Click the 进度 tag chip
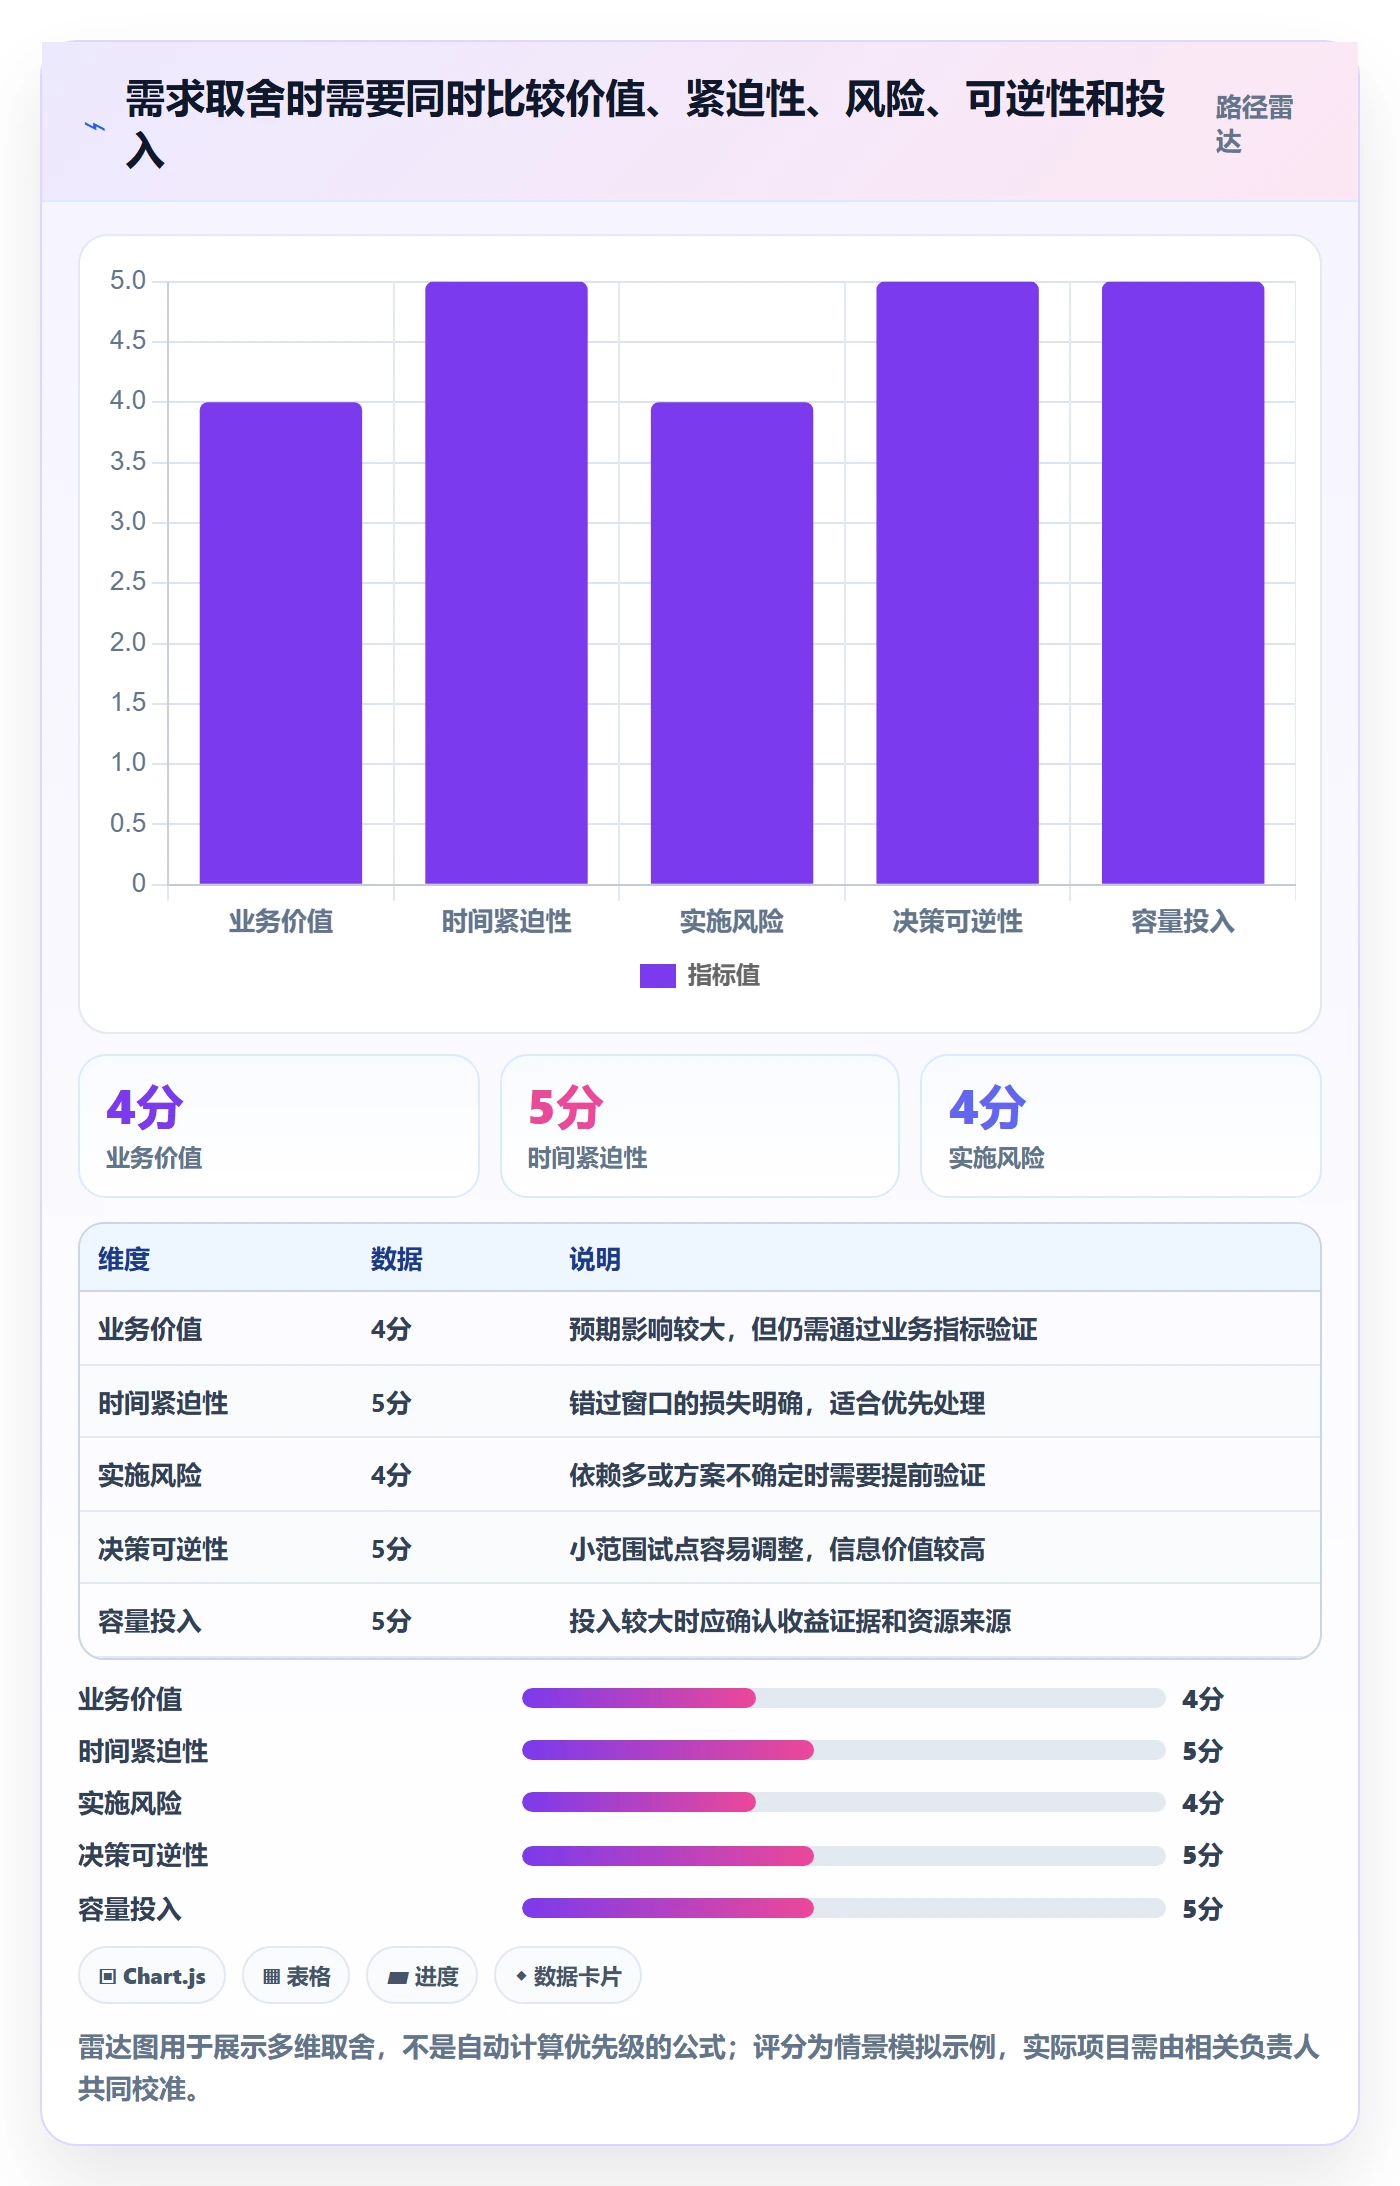The width and height of the screenshot is (1400, 2186). coord(422,1976)
